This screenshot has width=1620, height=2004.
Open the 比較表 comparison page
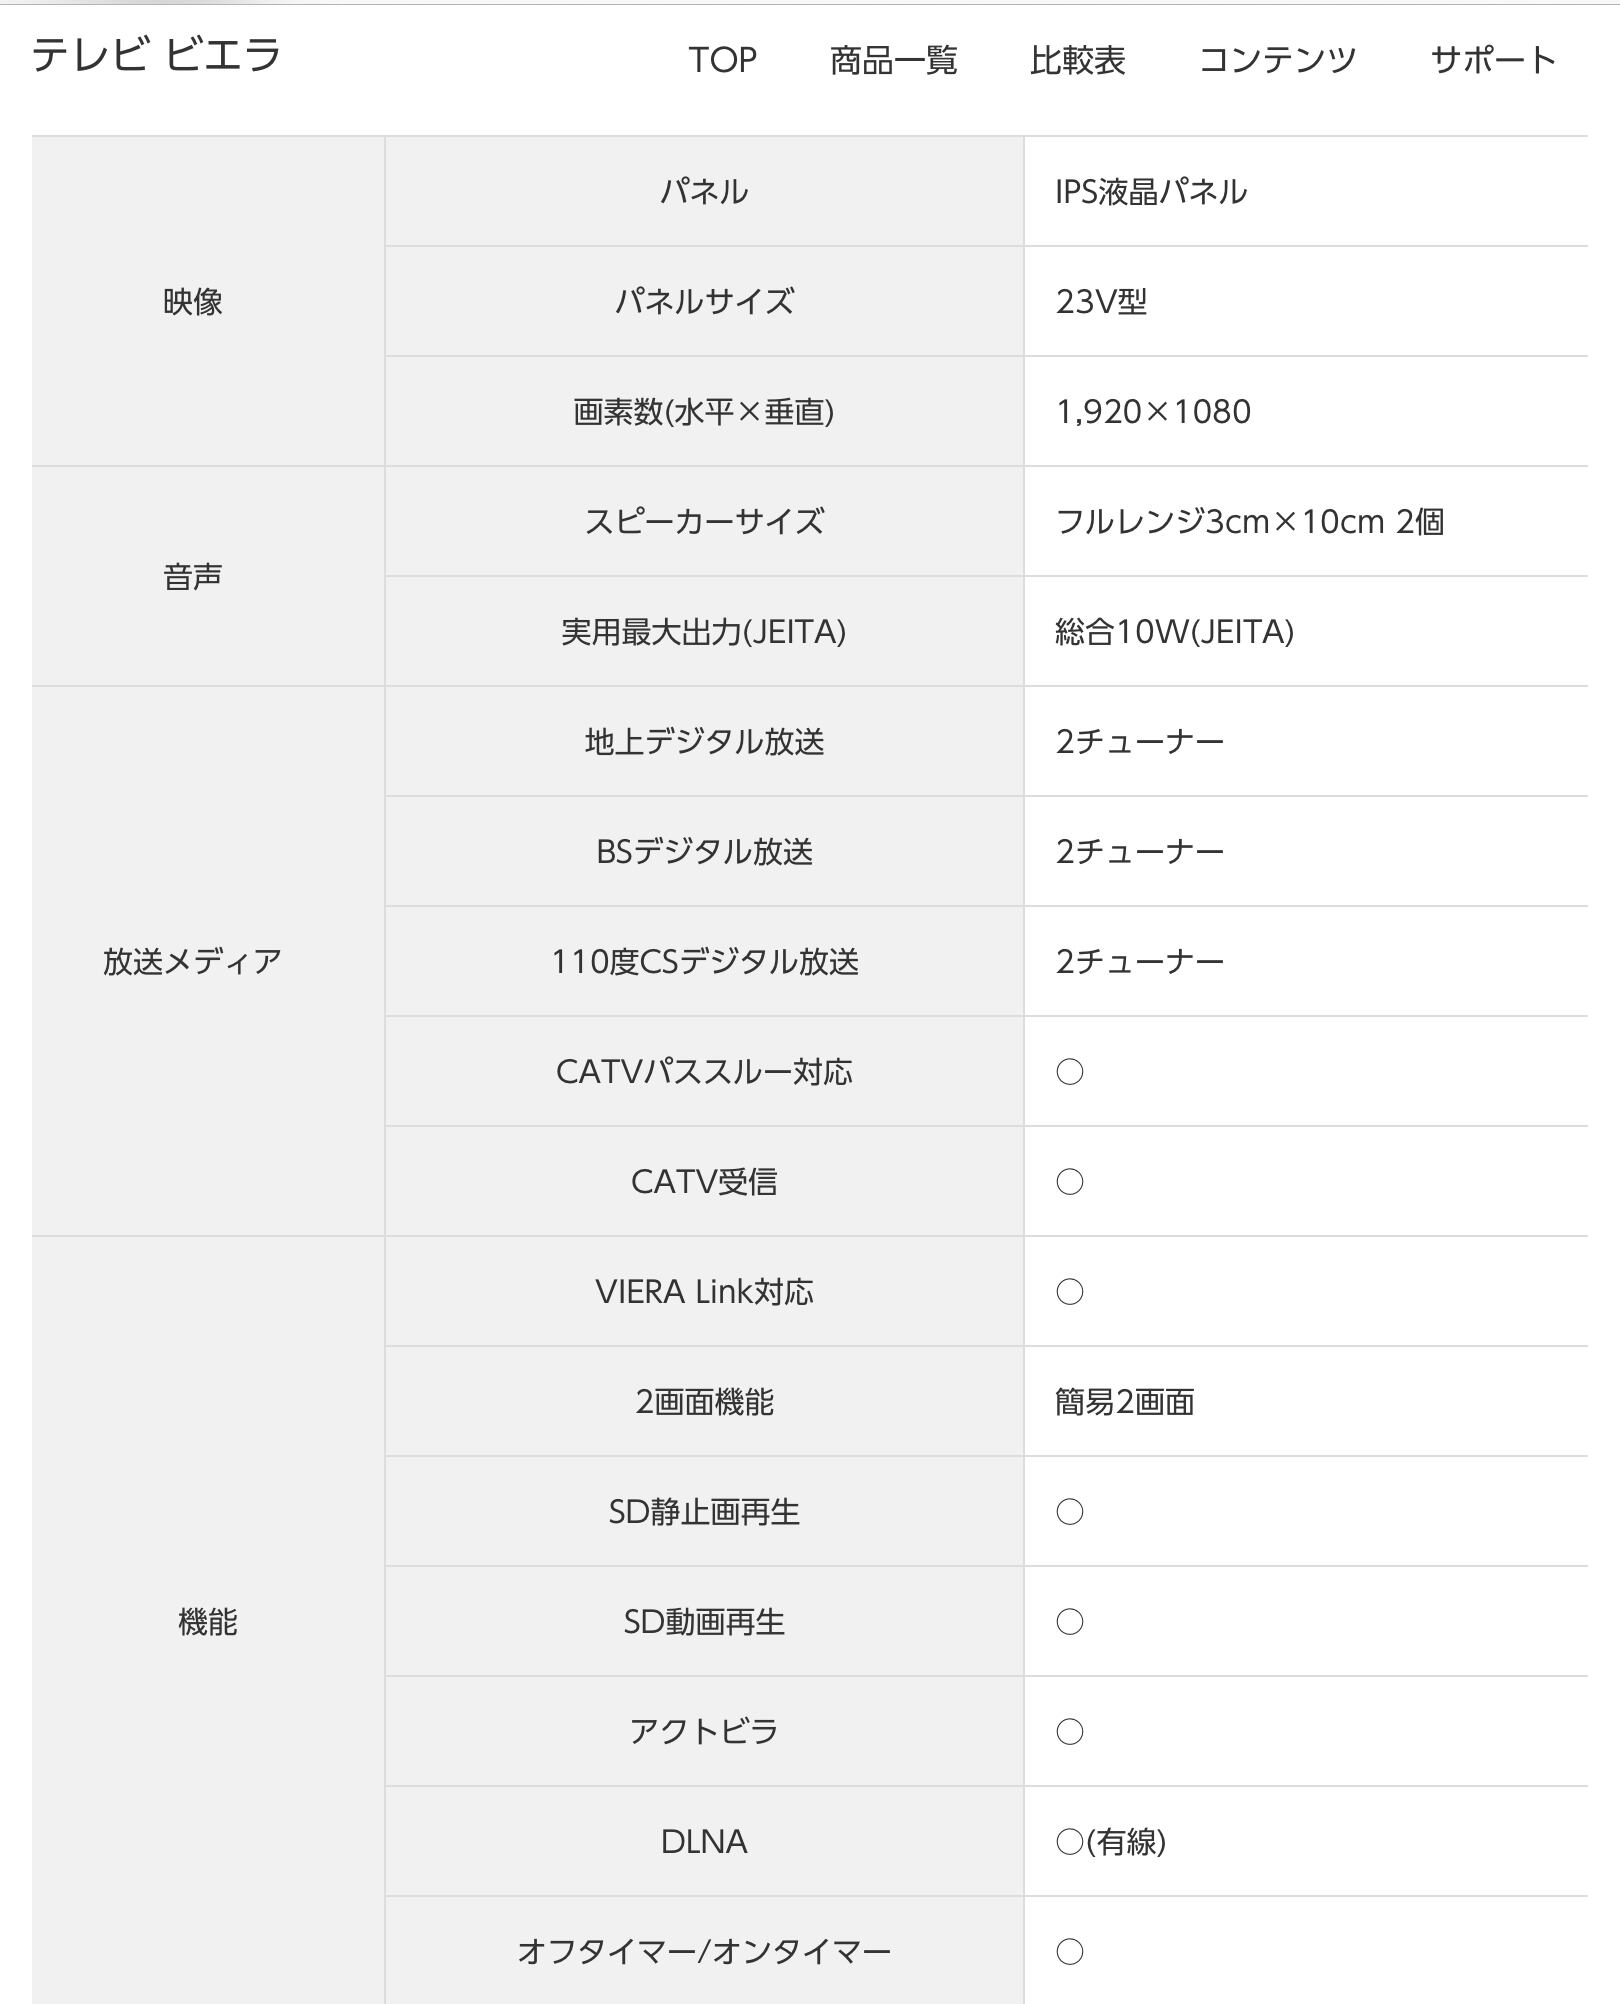(1077, 60)
